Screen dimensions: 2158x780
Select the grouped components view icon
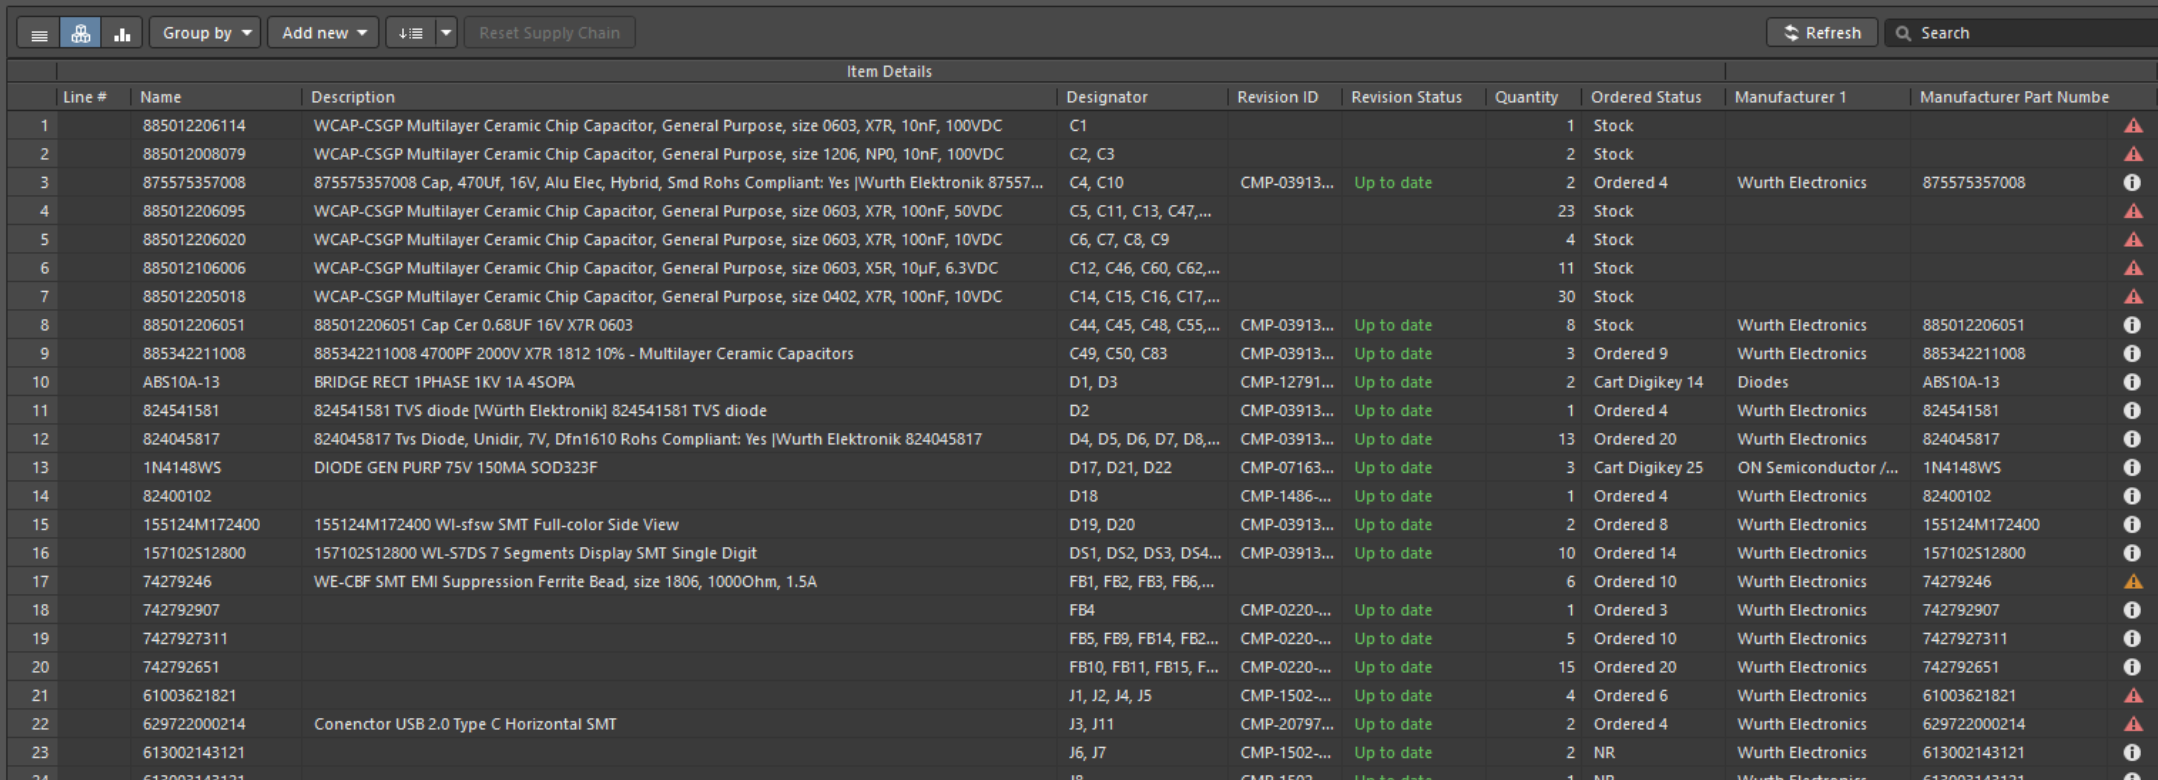tap(80, 34)
